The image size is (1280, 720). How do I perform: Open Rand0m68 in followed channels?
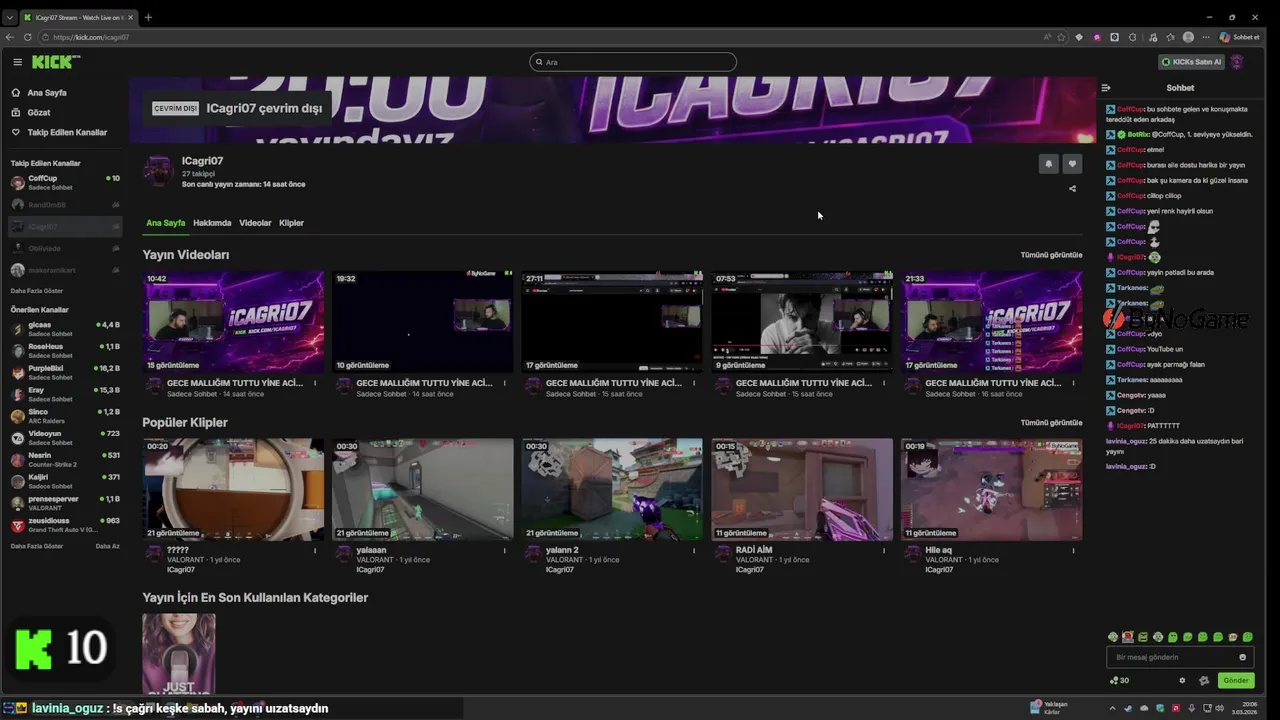65,205
